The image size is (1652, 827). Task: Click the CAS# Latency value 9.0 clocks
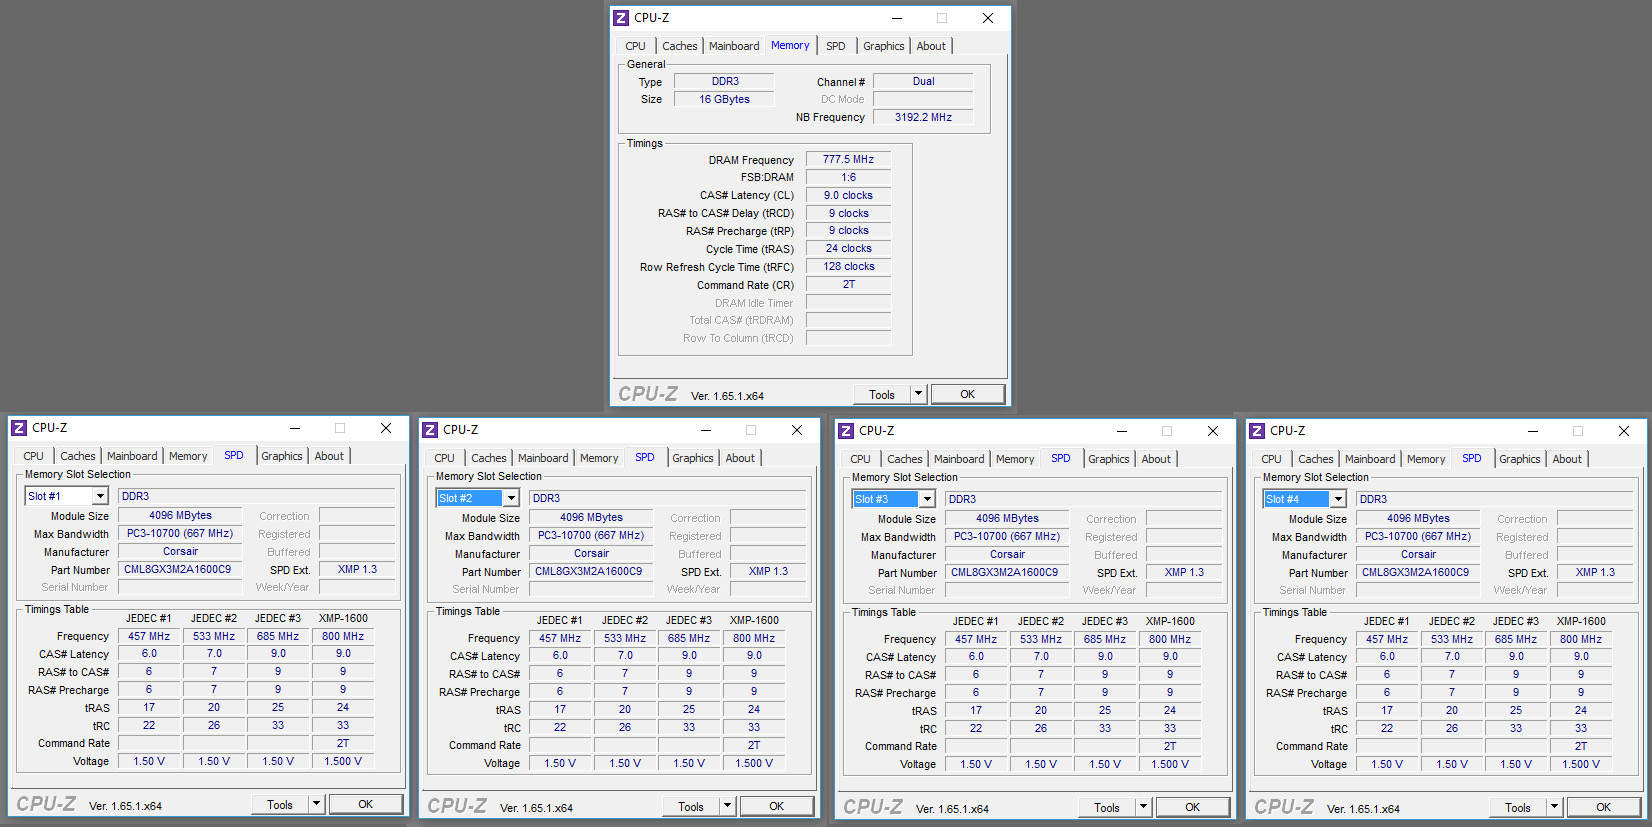[848, 195]
